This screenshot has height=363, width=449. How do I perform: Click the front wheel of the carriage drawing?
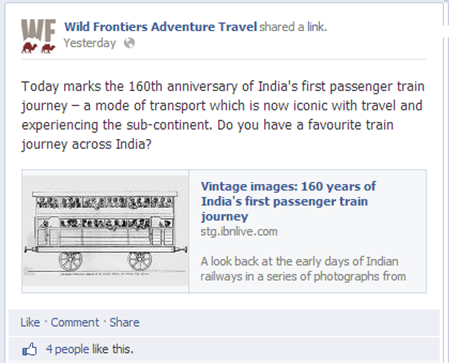[70, 261]
